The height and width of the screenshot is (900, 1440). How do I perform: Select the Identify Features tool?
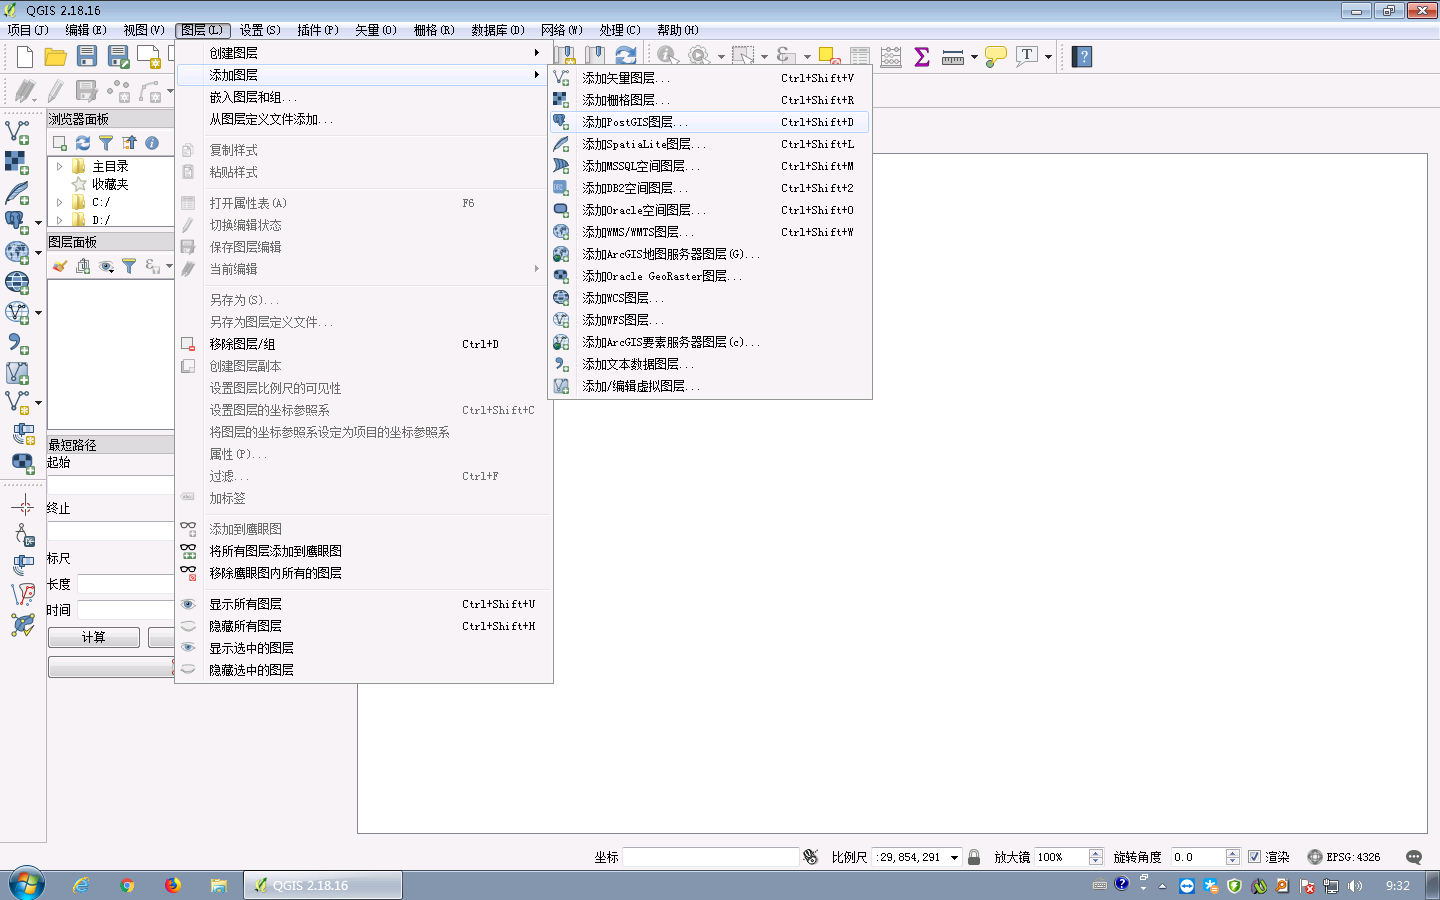click(667, 56)
